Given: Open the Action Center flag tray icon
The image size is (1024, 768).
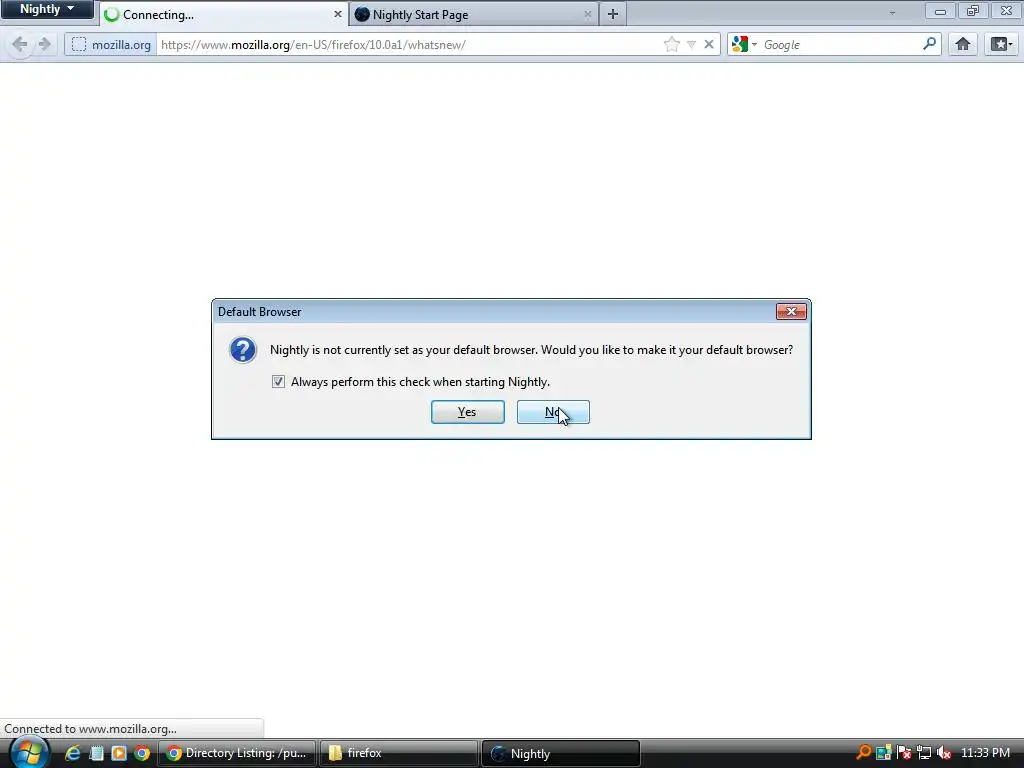Looking at the screenshot, I should click(904, 753).
